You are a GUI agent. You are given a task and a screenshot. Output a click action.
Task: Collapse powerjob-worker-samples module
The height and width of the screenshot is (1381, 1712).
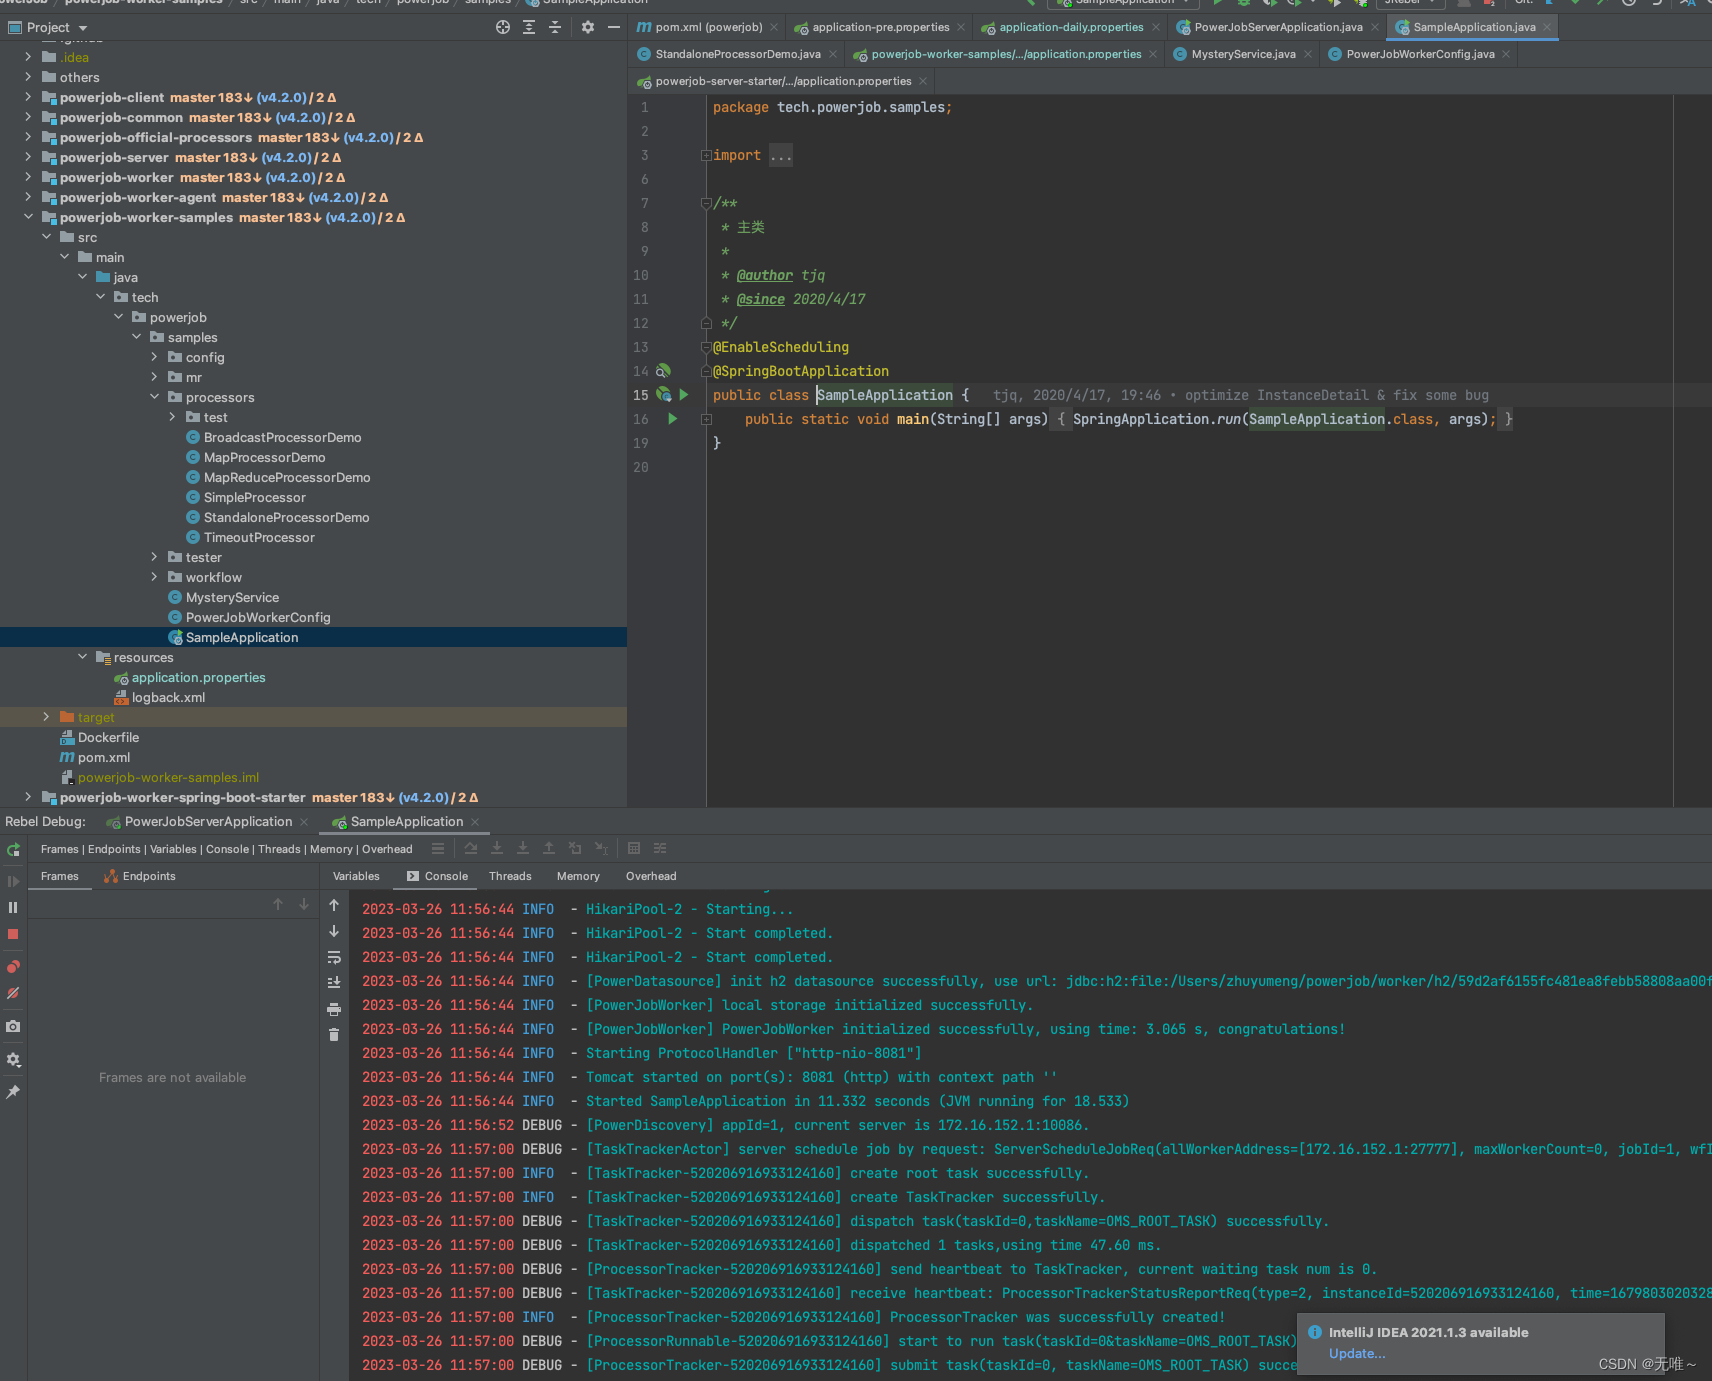pyautogui.click(x=28, y=217)
